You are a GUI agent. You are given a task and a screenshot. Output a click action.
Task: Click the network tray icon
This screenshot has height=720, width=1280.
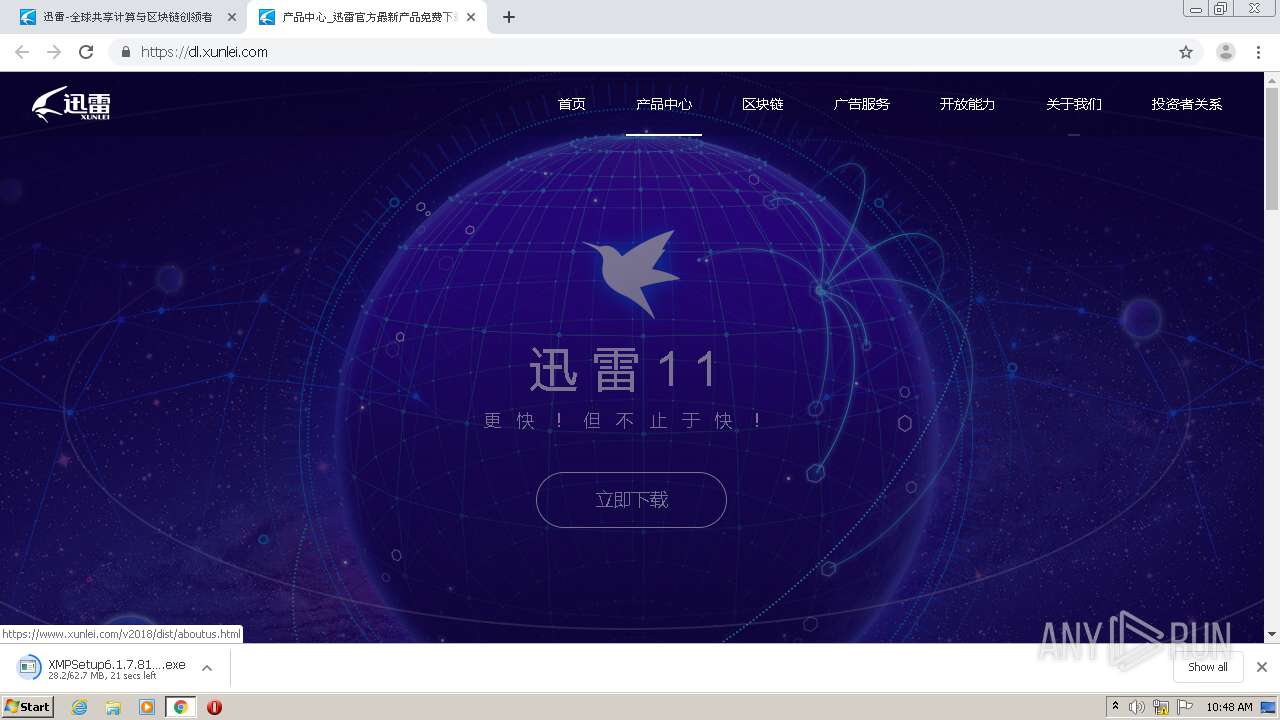pyautogui.click(x=1161, y=707)
